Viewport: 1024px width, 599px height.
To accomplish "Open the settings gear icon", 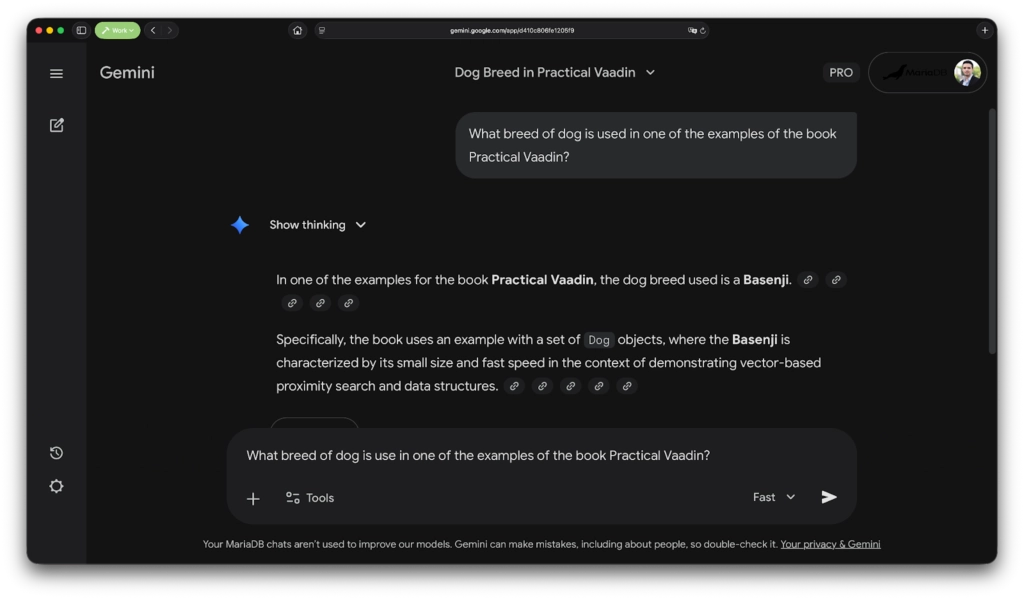I will coord(56,486).
